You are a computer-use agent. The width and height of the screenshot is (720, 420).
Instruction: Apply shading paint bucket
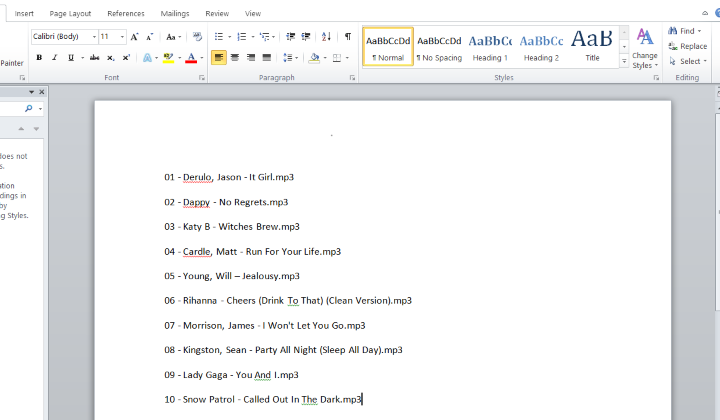[x=315, y=58]
